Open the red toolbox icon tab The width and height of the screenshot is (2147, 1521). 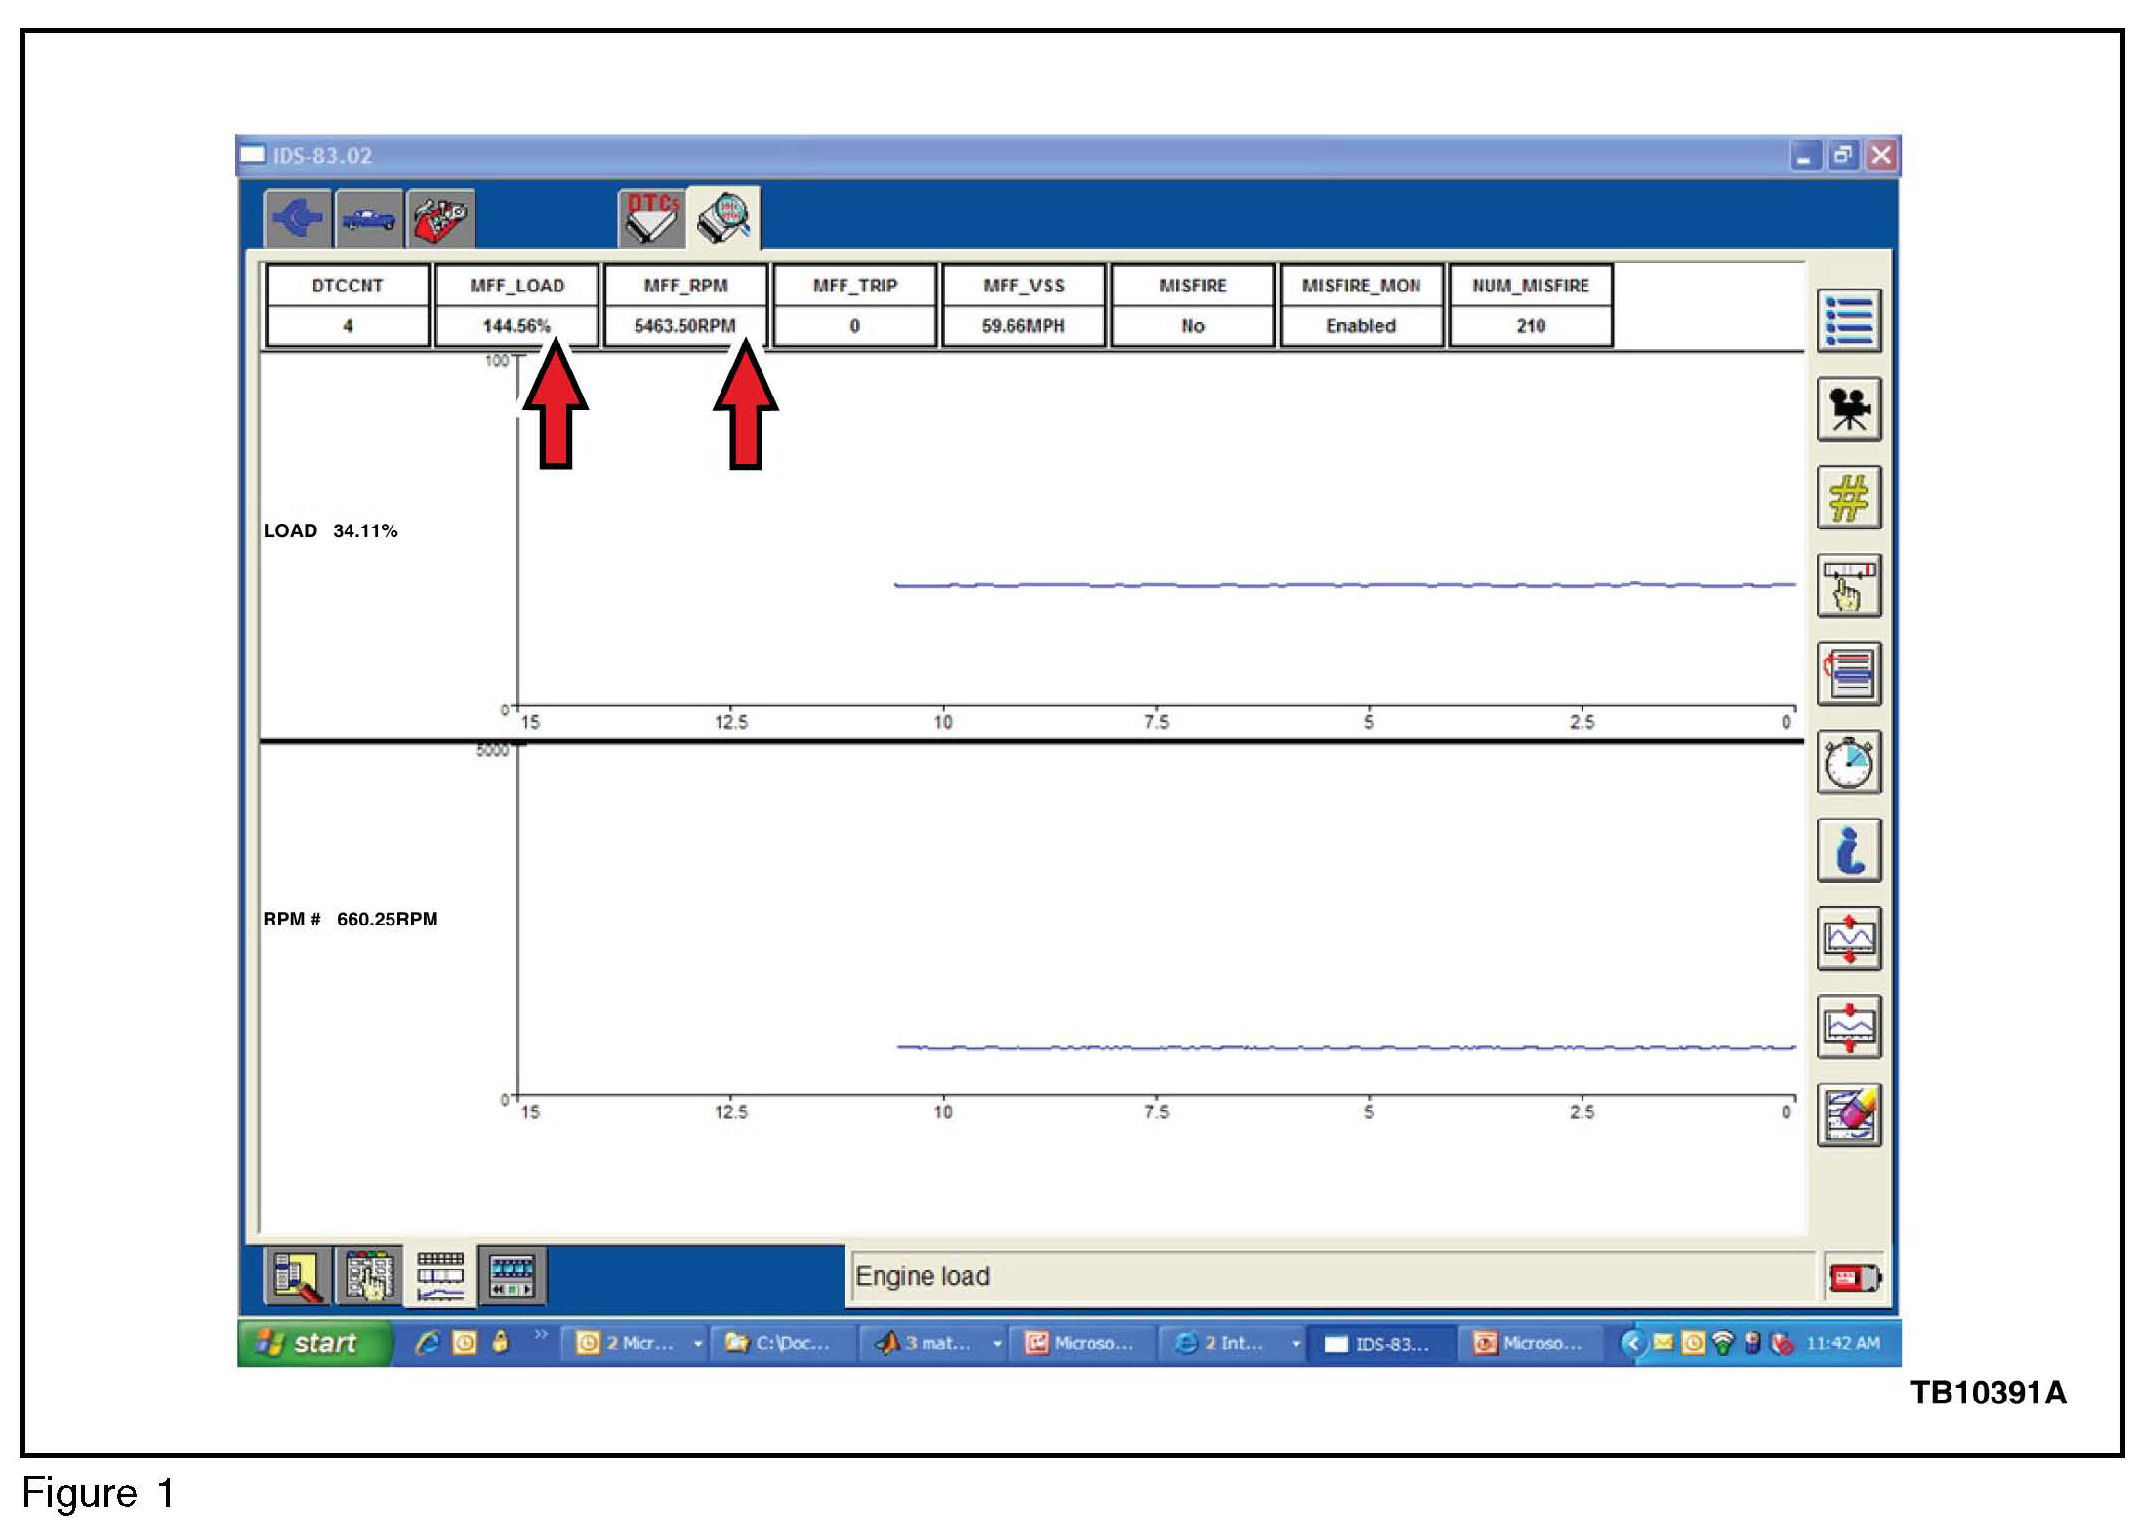click(440, 218)
